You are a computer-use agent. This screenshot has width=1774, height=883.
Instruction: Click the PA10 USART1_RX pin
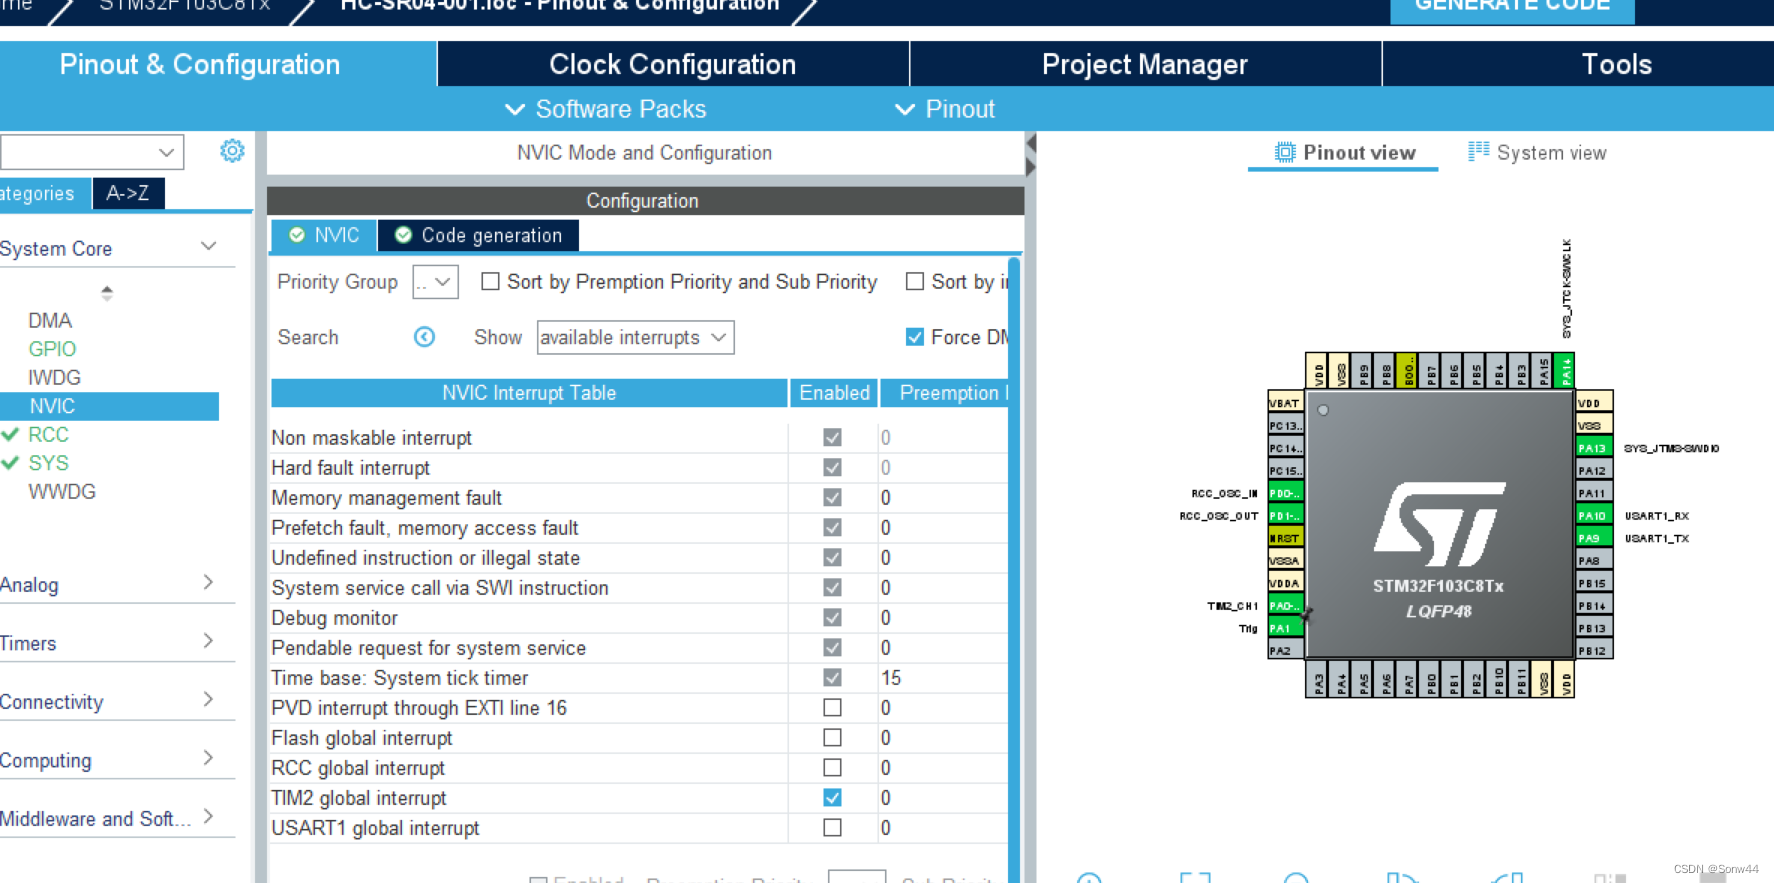1593,516
